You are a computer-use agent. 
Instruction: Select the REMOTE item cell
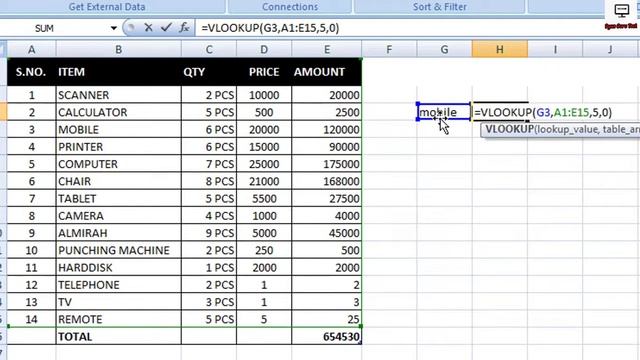click(x=118, y=319)
